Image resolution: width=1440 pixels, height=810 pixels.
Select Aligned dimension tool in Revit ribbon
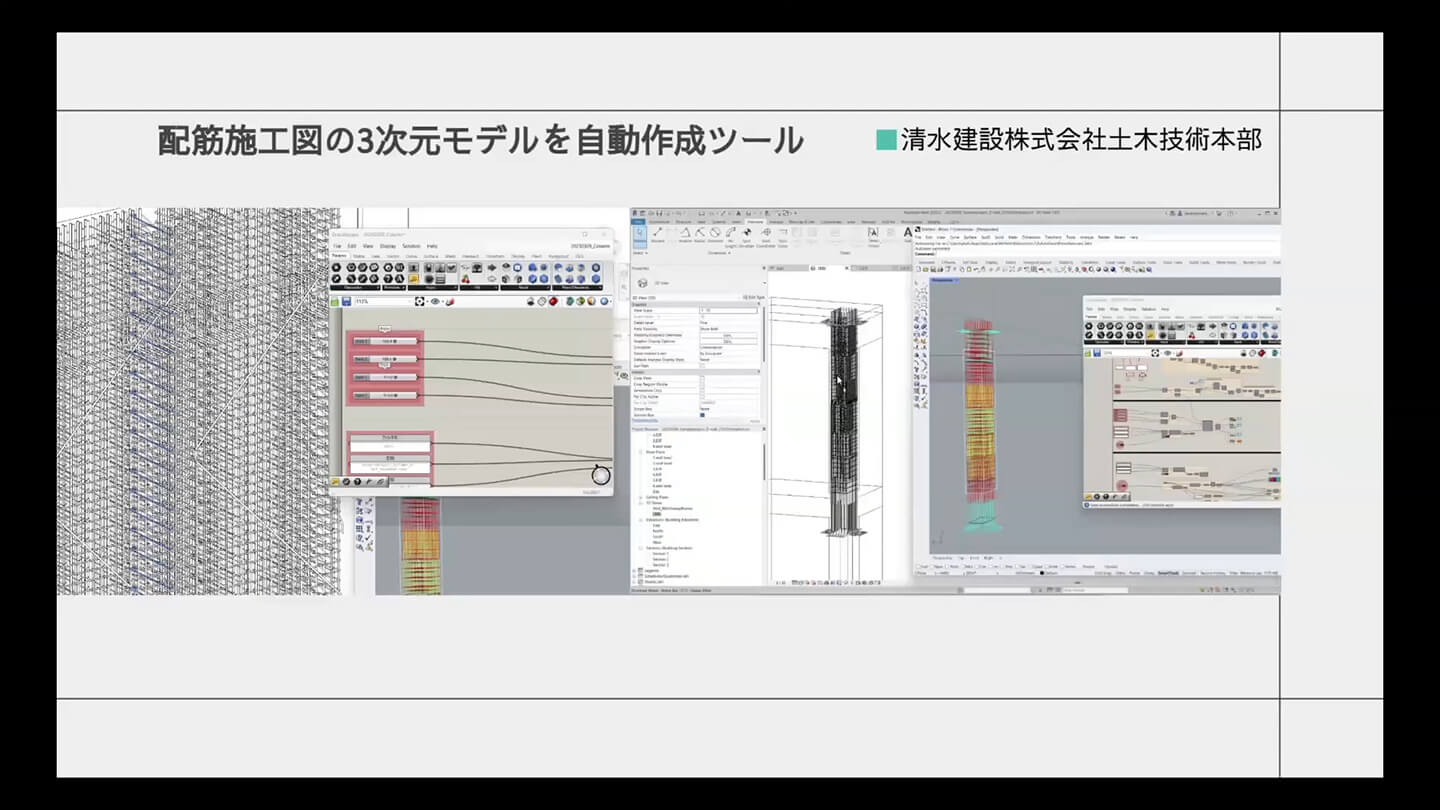(x=658, y=234)
